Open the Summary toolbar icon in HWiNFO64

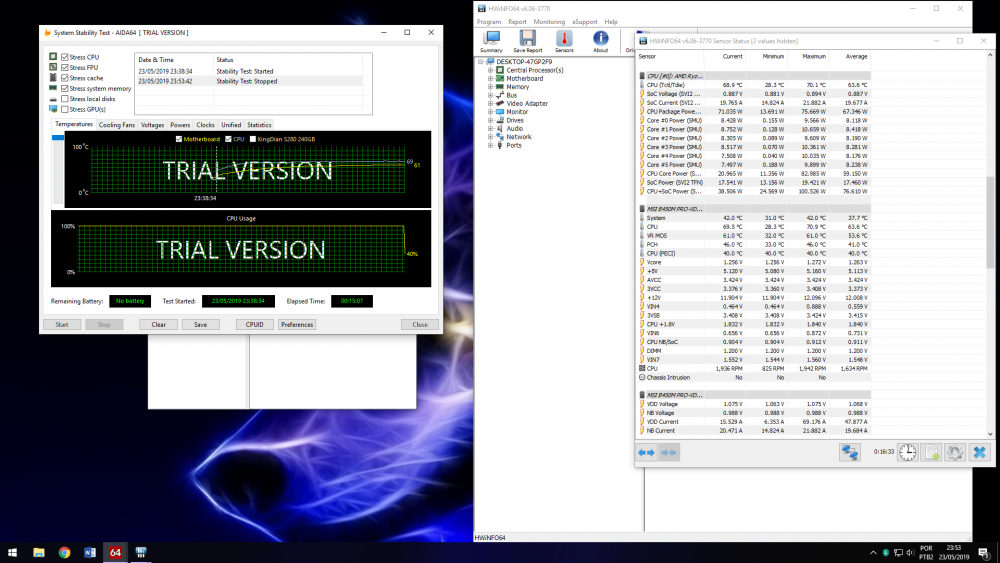tap(491, 40)
